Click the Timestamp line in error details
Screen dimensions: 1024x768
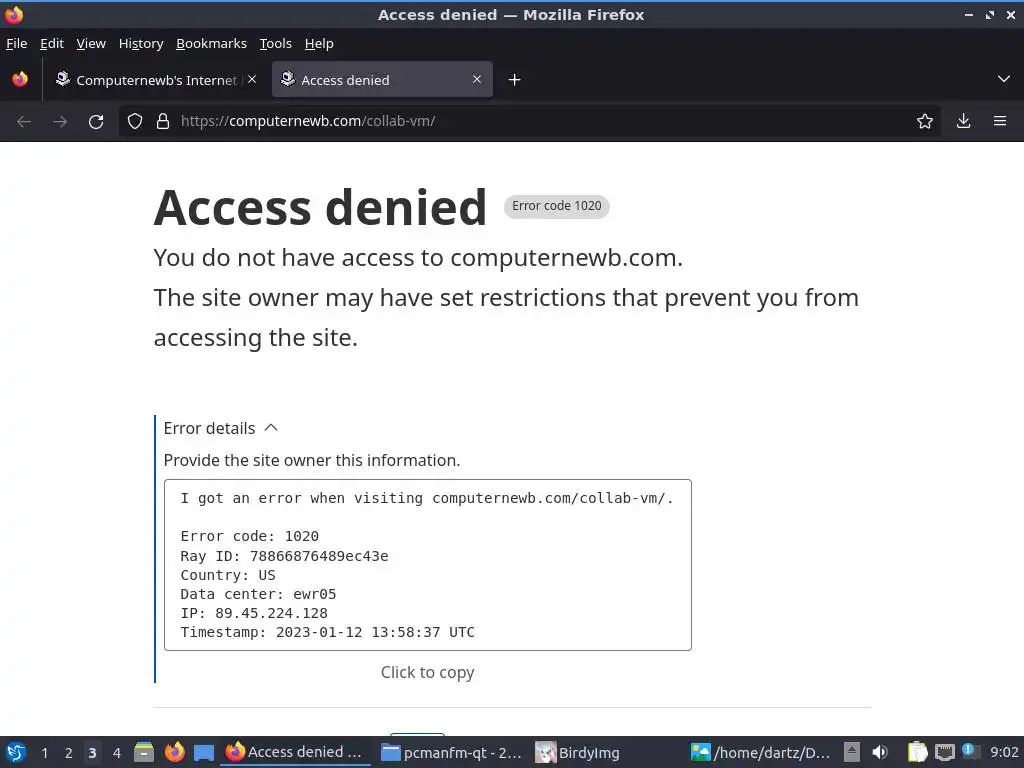(x=327, y=632)
